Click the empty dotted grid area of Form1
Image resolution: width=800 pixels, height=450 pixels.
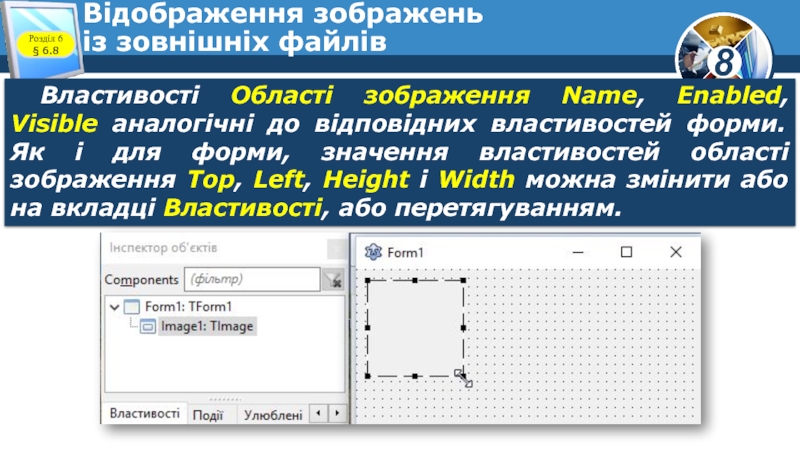tap(580, 350)
